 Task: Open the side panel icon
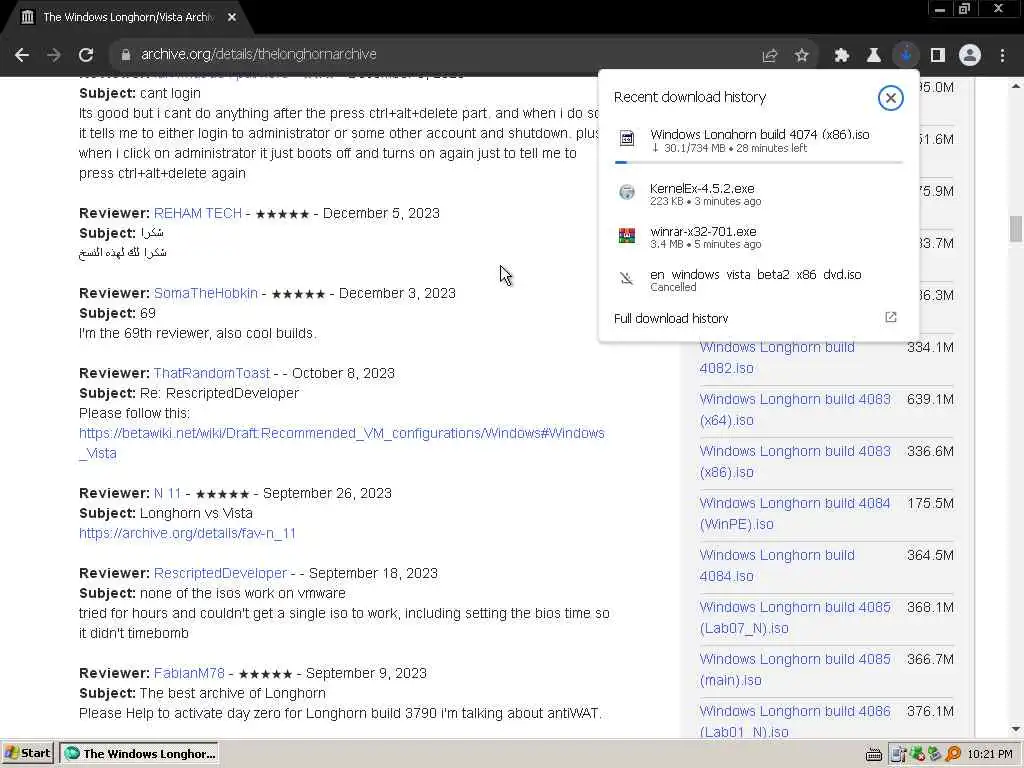pos(938,56)
